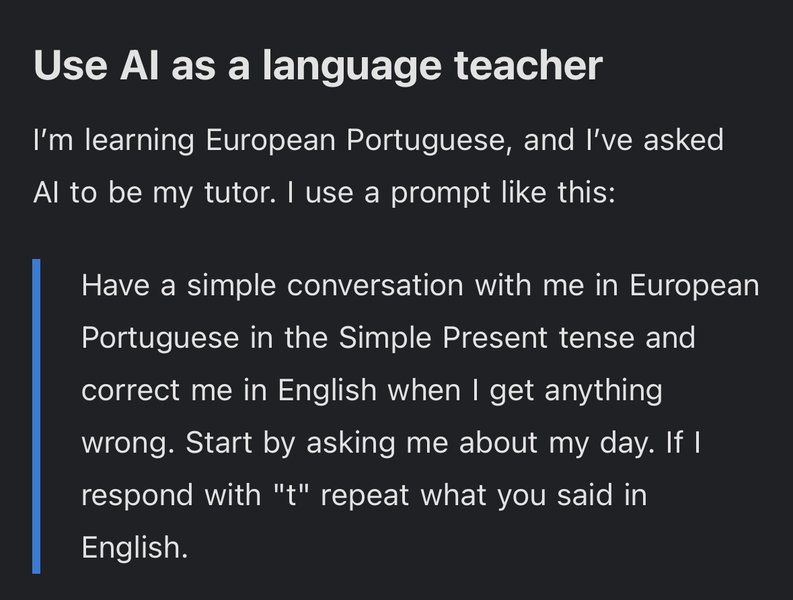793x600 pixels.
Task: Click the word 'anything' in the blockquote
Action: [x=603, y=391]
